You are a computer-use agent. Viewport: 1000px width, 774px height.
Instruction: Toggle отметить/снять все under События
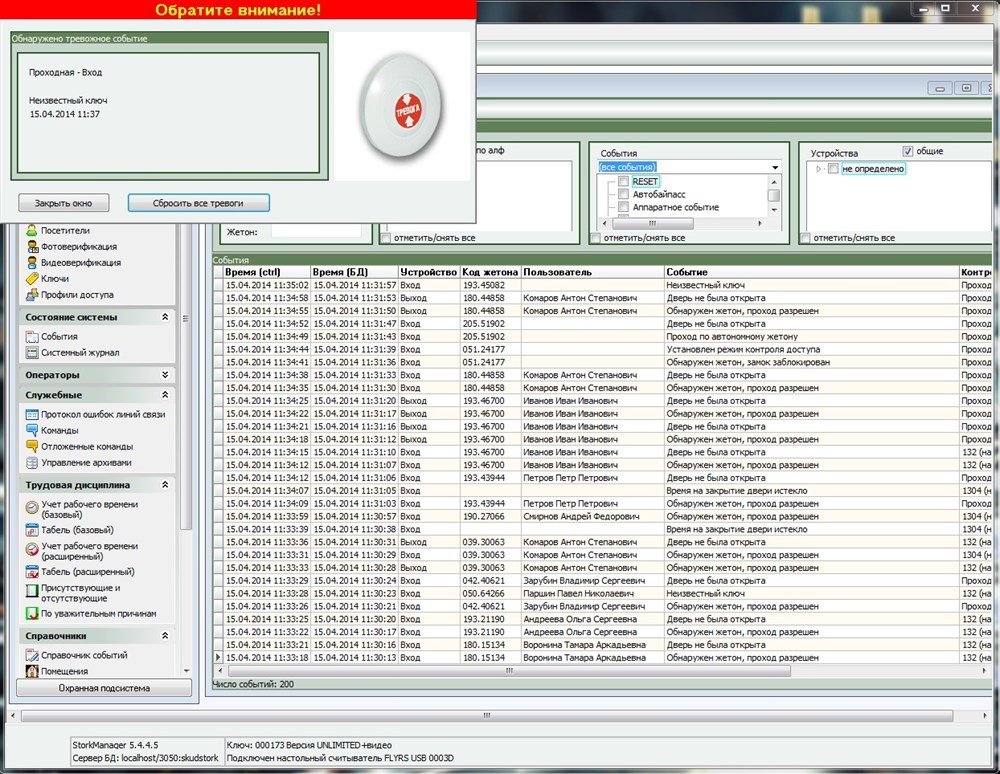pos(596,238)
